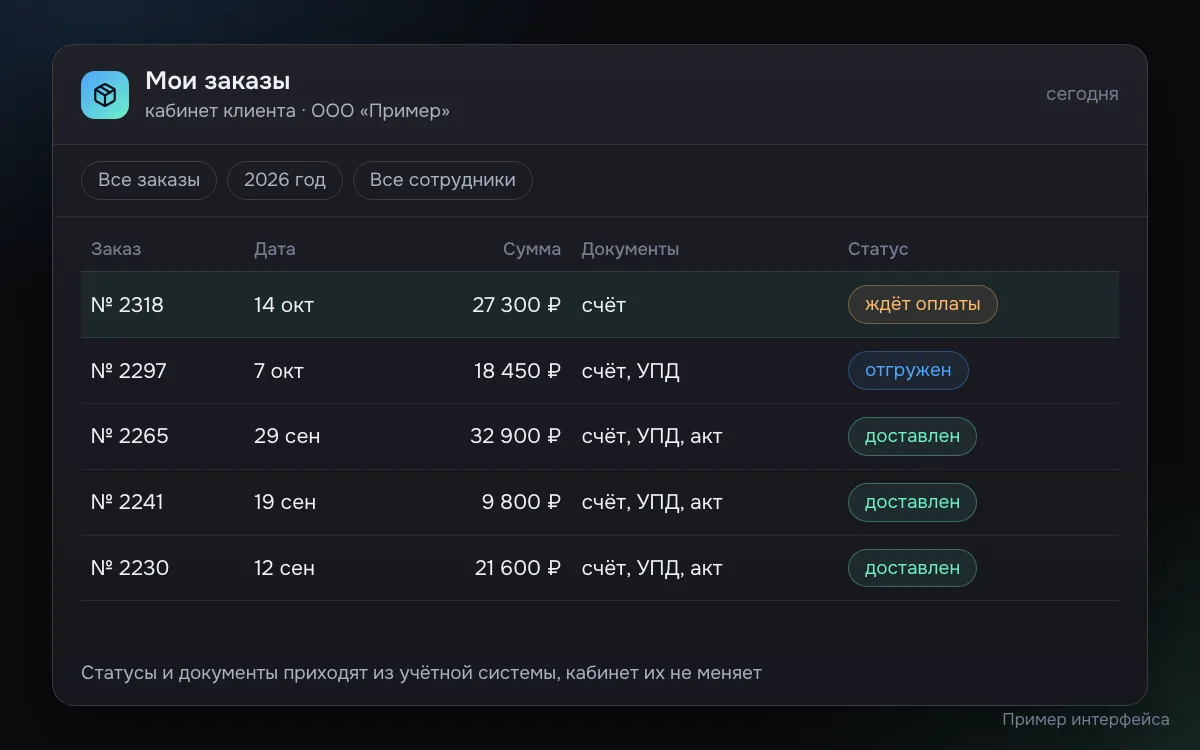Sort by the «Дата» column header
The height and width of the screenshot is (750, 1200).
(x=275, y=249)
